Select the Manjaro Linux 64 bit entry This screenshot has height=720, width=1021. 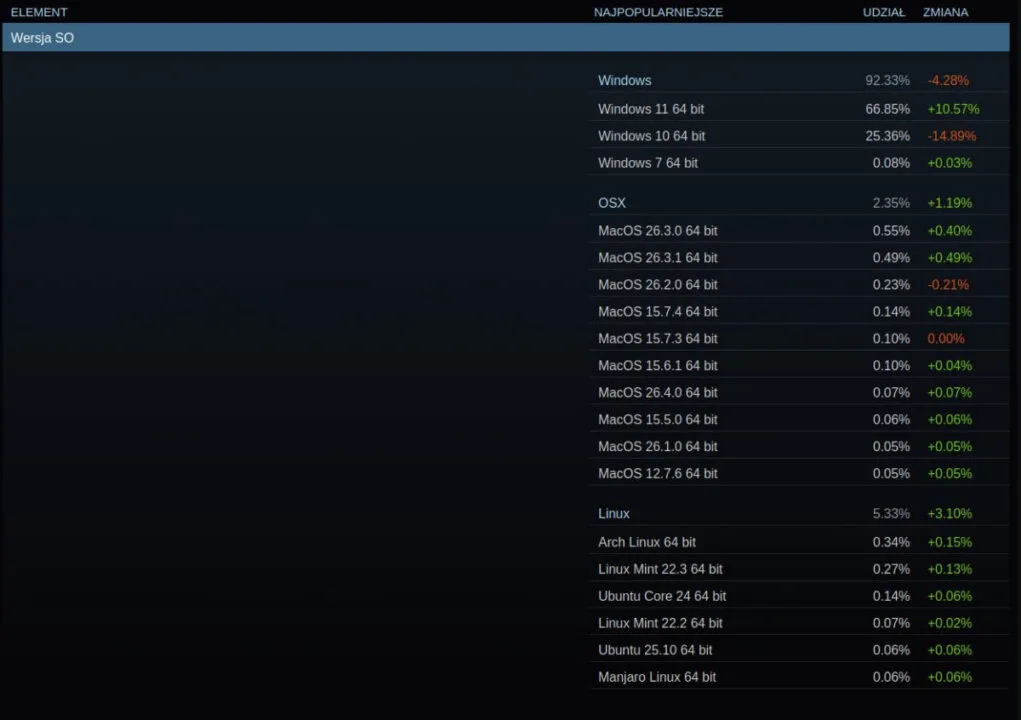[x=659, y=676]
